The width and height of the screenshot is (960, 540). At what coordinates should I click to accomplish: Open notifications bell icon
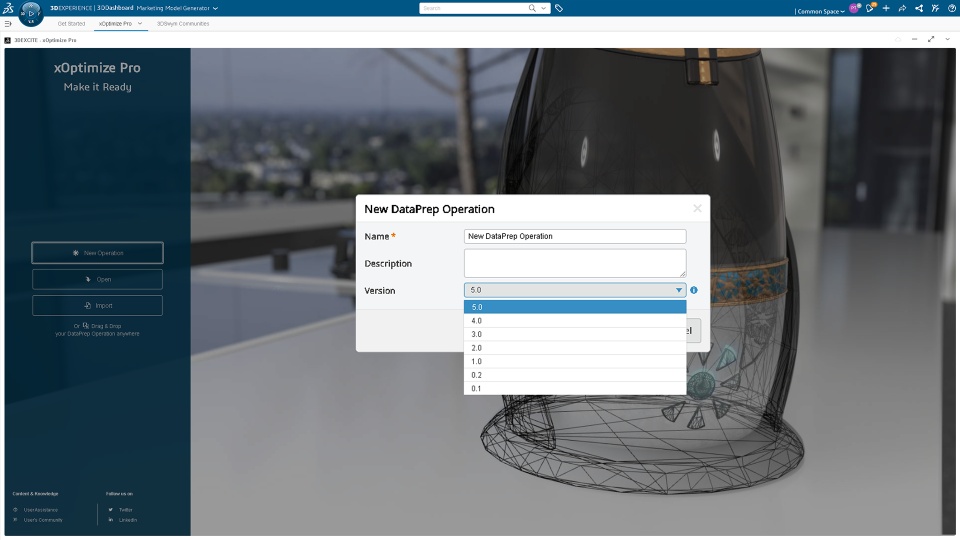[870, 8]
